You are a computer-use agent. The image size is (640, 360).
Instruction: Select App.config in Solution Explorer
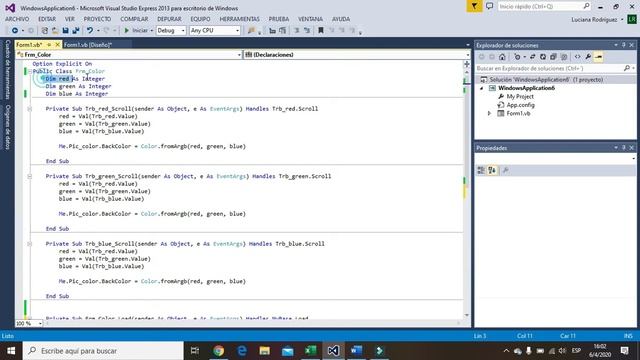520,105
